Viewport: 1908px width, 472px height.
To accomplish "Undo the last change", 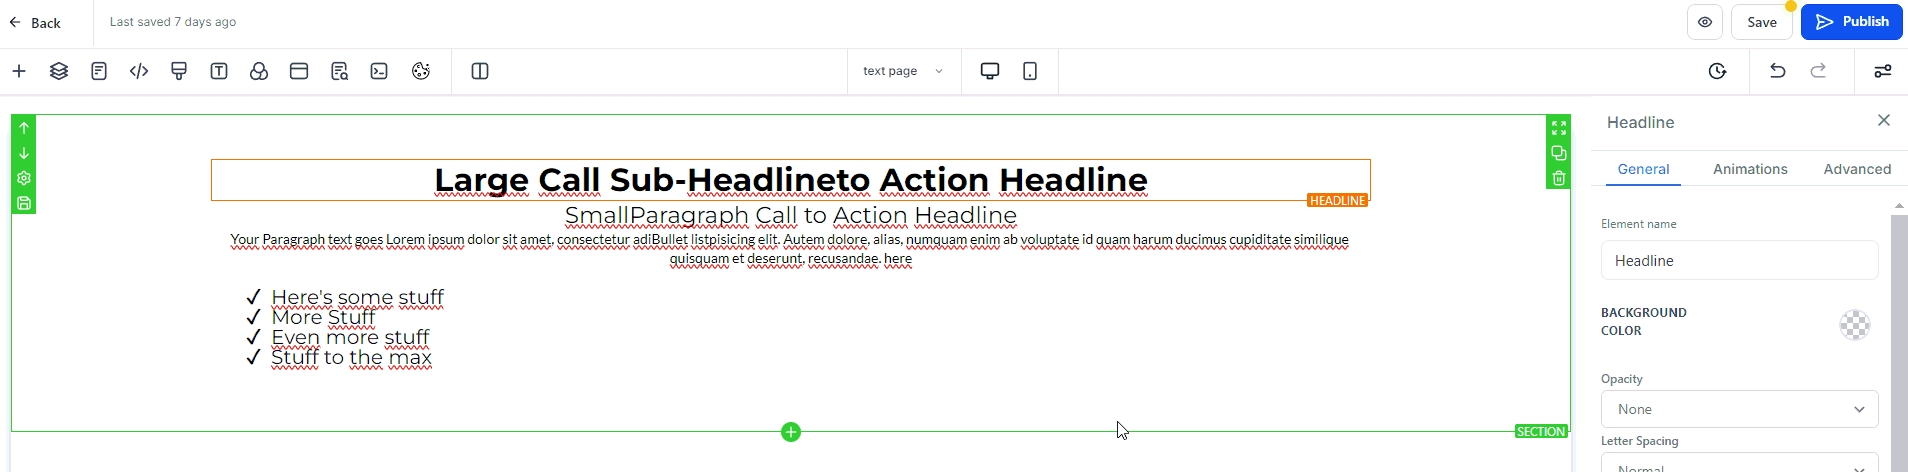I will click(x=1777, y=71).
